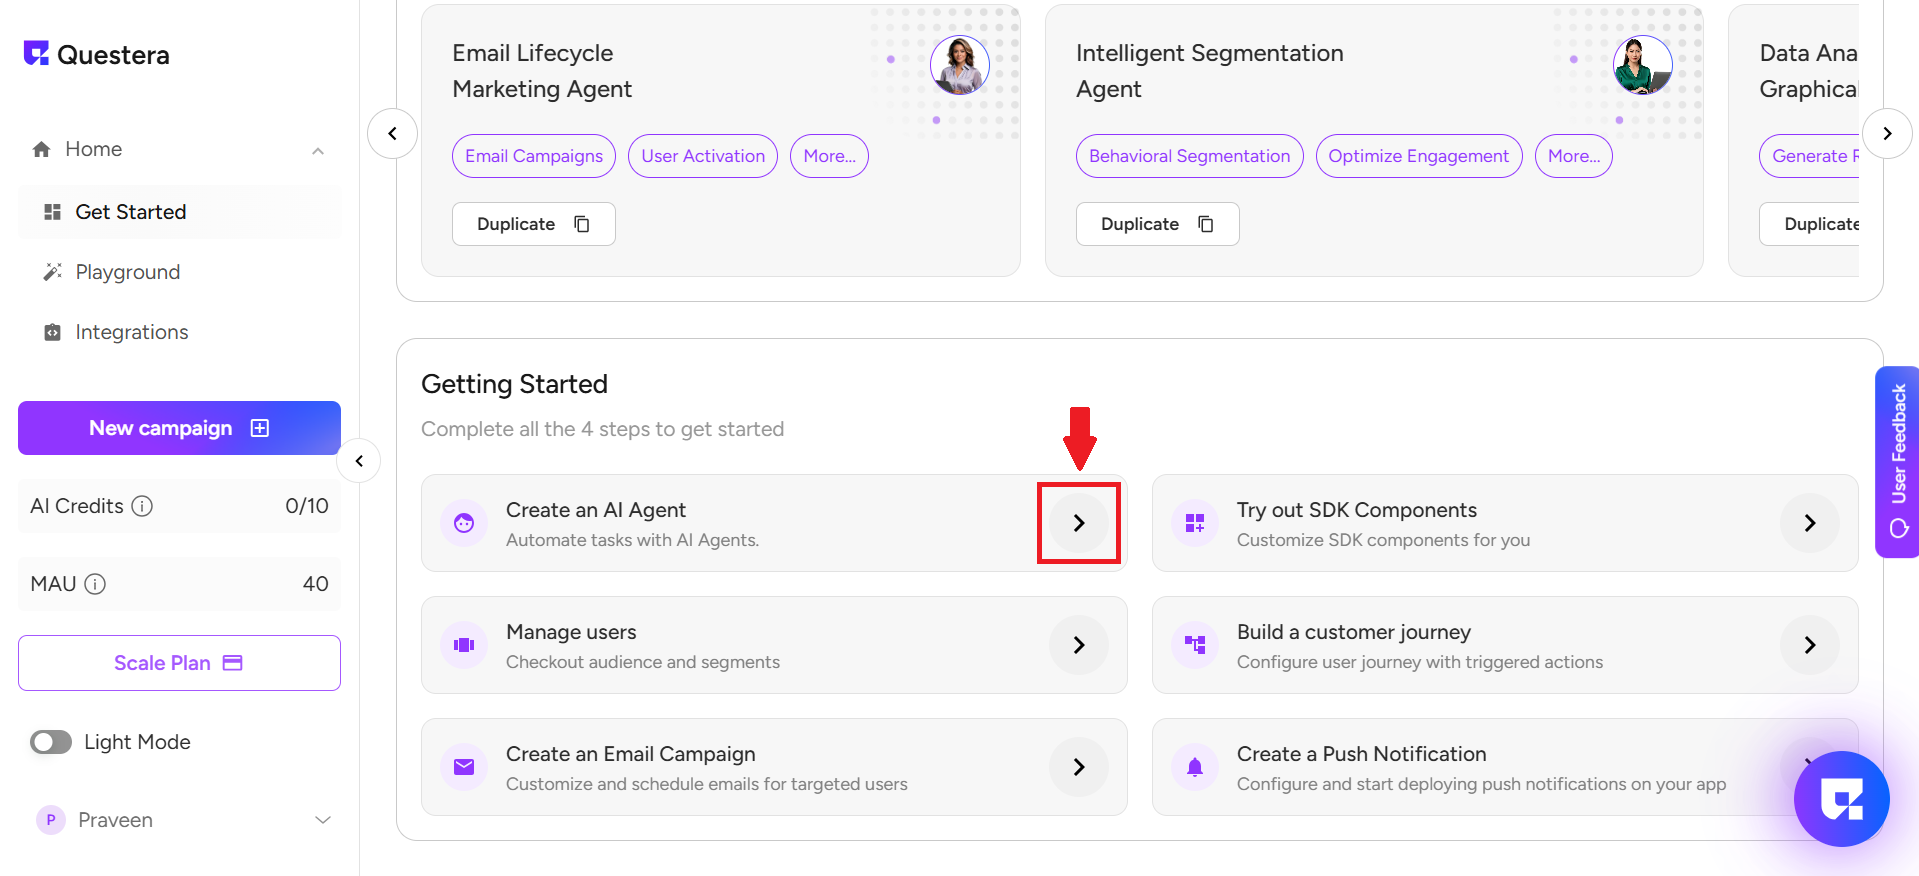Viewport: 1919px width, 876px height.
Task: Open Build a customer journey arrow
Action: pos(1809,645)
